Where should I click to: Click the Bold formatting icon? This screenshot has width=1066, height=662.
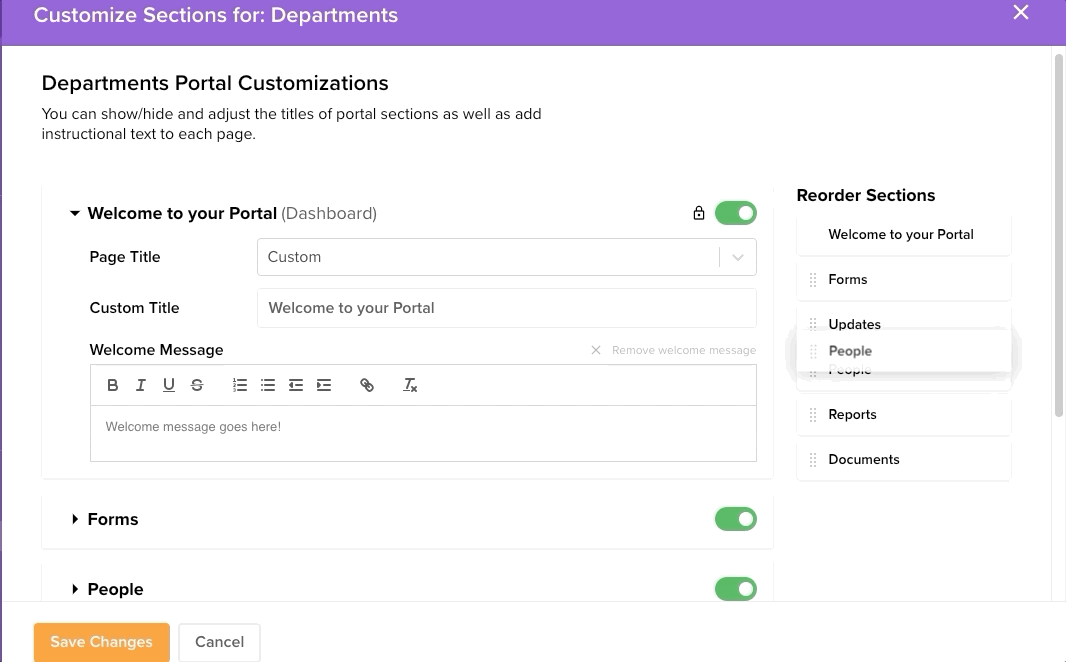click(113, 385)
